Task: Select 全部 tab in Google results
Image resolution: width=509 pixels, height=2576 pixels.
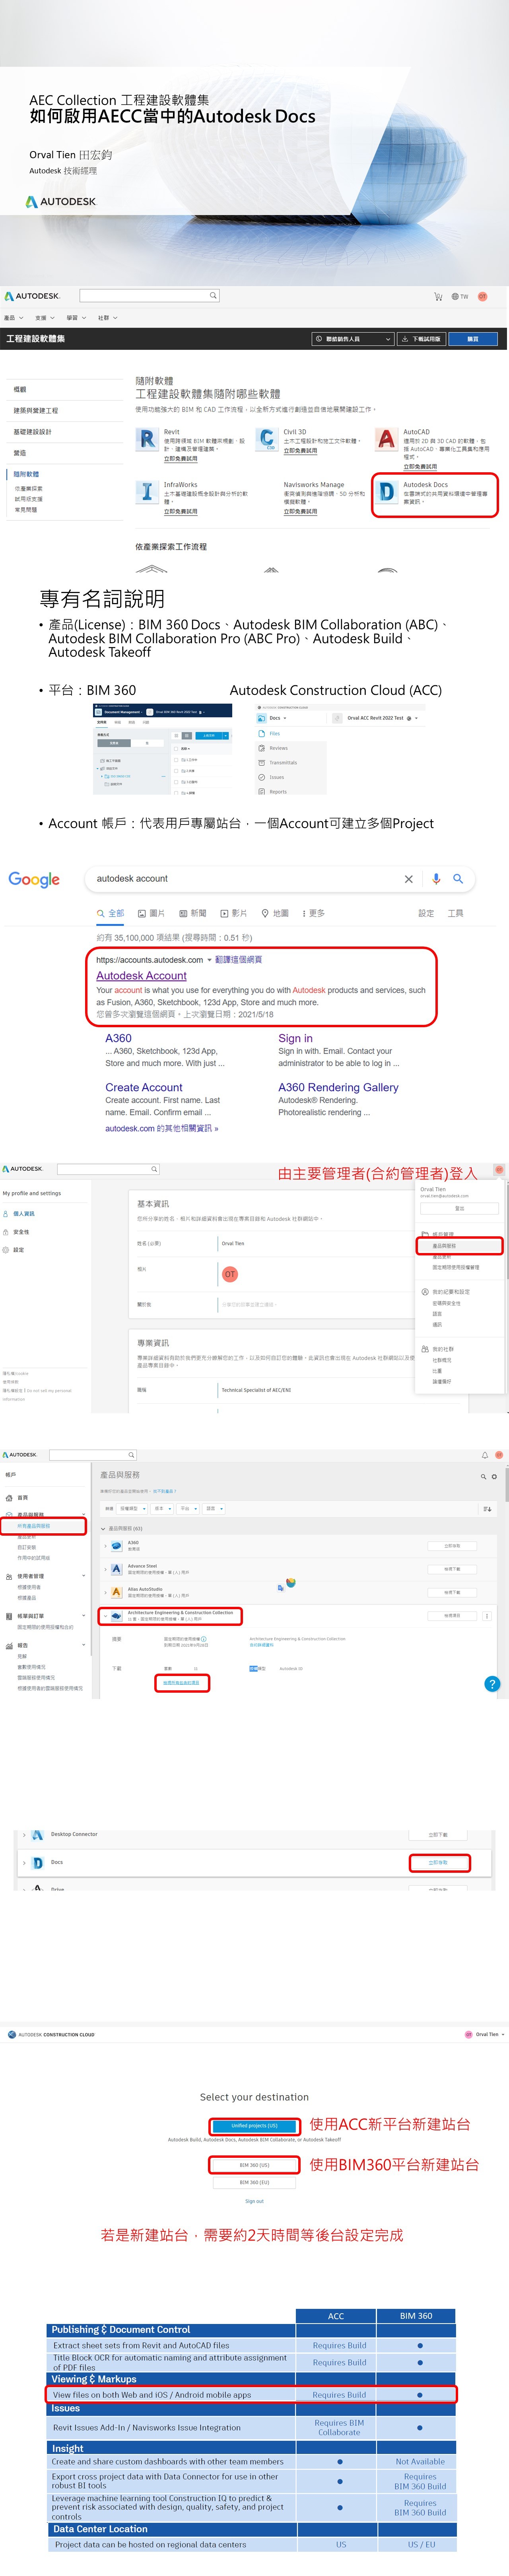Action: pyautogui.click(x=111, y=913)
